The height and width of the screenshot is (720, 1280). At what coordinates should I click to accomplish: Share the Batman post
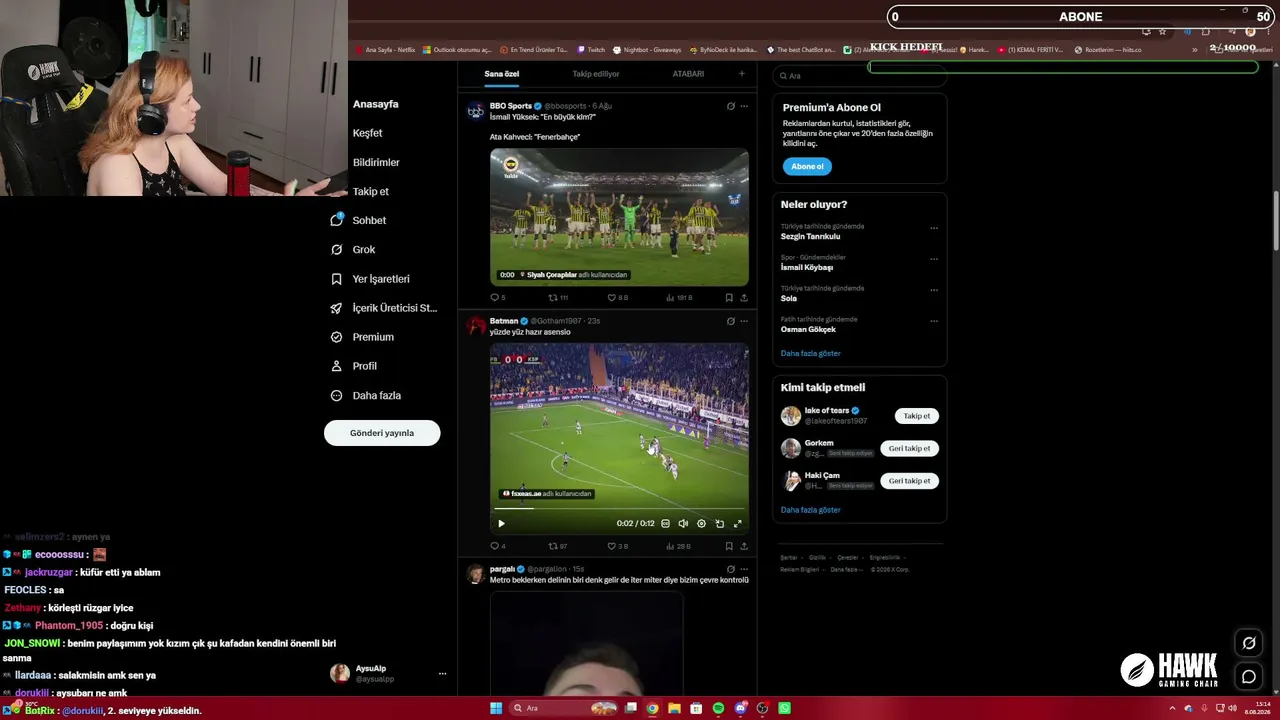[x=744, y=546]
